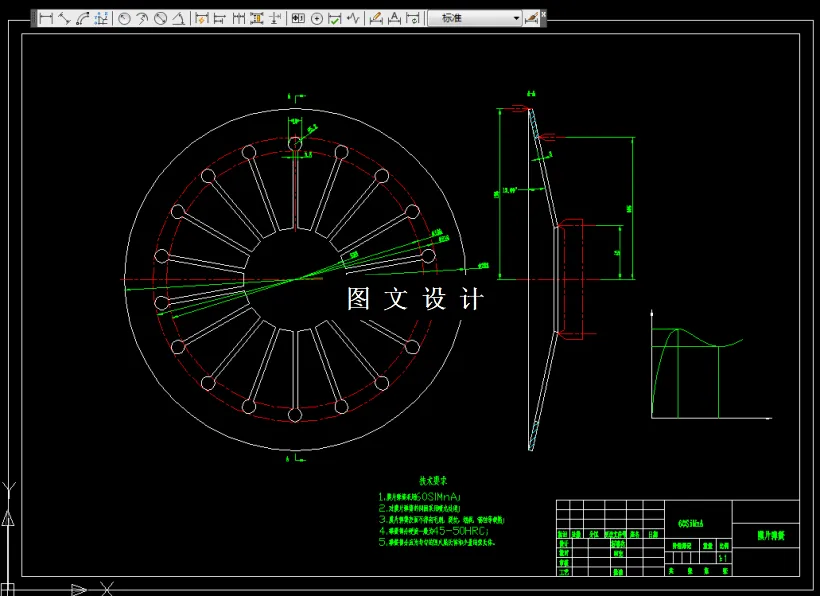Viewport: 820px width, 596px height.
Task: Choose the Diameter dimension tool
Action: pos(160,18)
